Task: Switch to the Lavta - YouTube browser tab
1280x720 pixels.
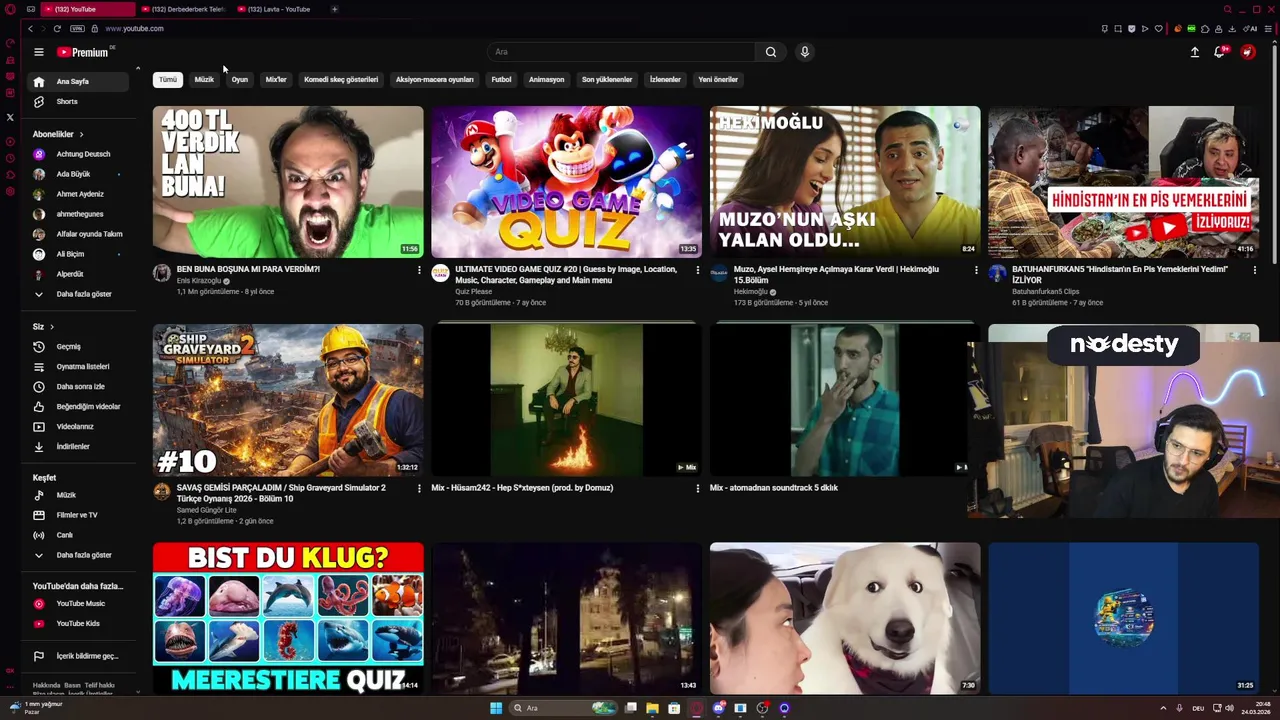Action: point(280,9)
